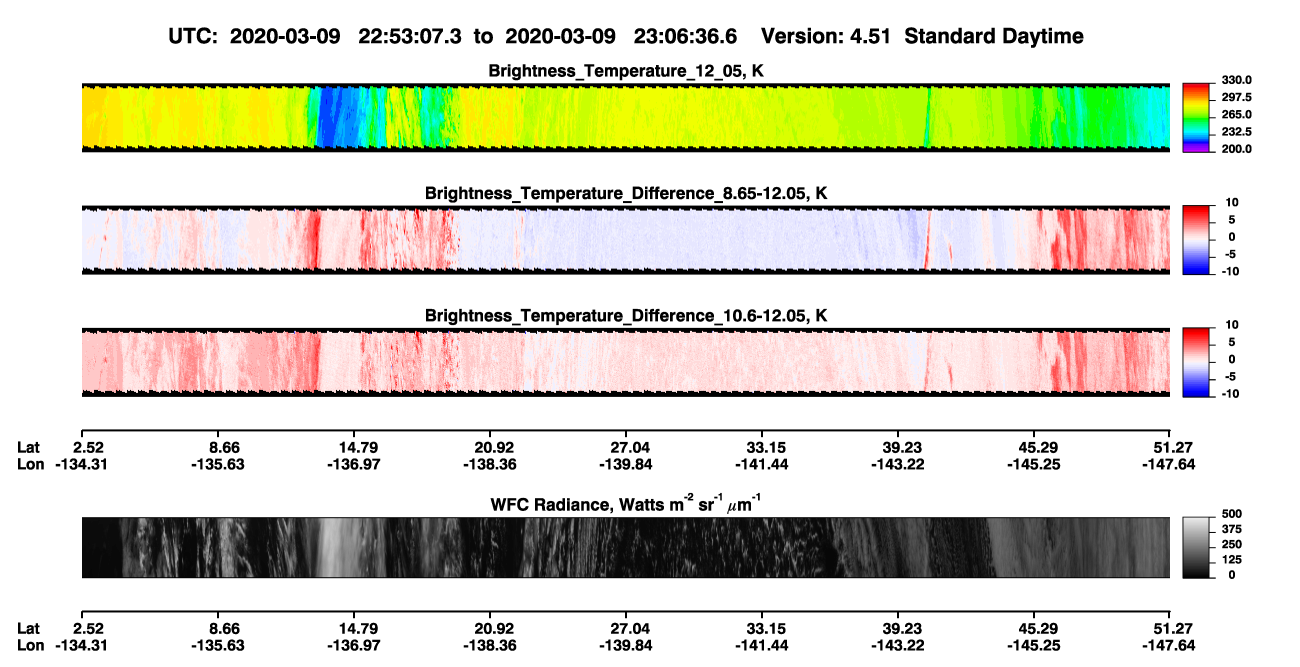Viewport: 1300px width, 667px height.
Task: Click longitude -134.31 on the bottom axis
Action: tap(81, 645)
